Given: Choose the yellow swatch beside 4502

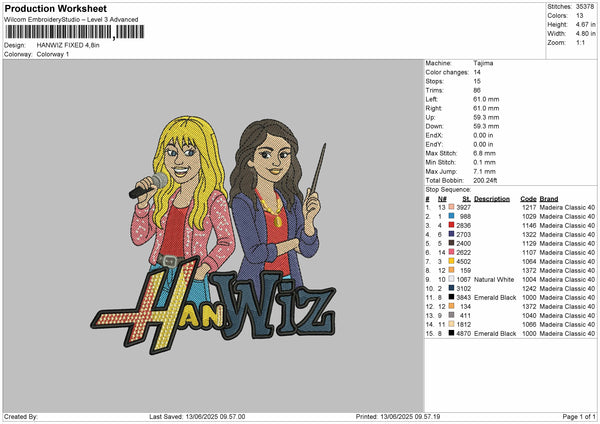Looking at the screenshot, I should click(451, 261).
